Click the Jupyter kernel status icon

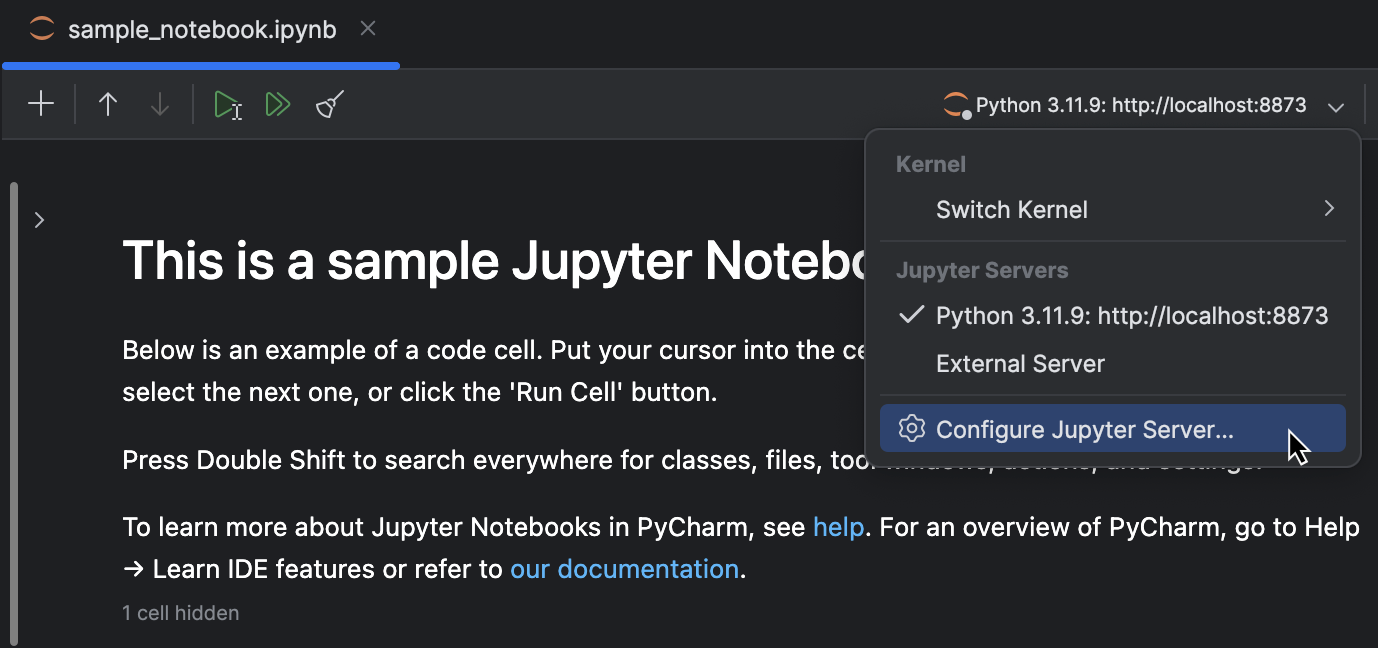955,104
